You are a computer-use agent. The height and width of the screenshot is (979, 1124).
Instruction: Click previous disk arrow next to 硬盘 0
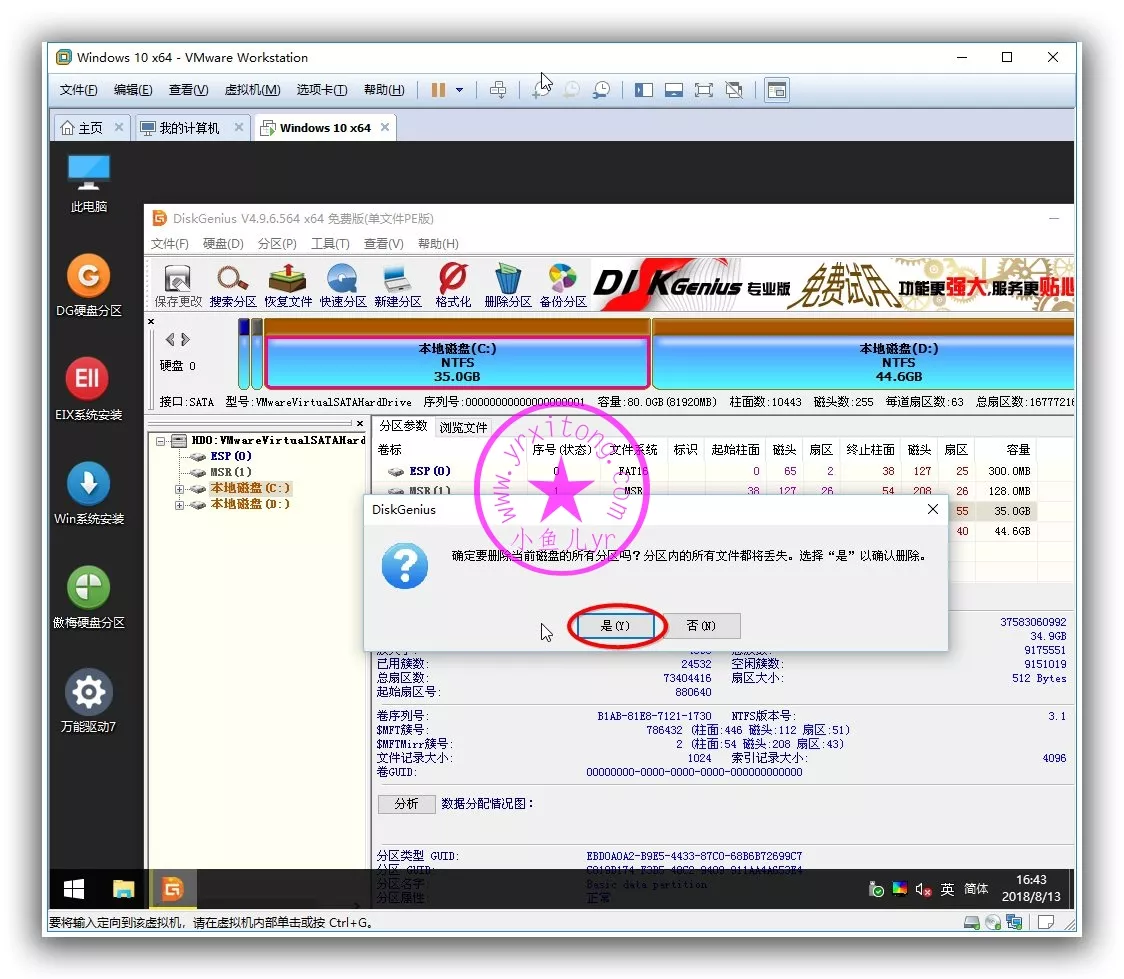tap(170, 339)
